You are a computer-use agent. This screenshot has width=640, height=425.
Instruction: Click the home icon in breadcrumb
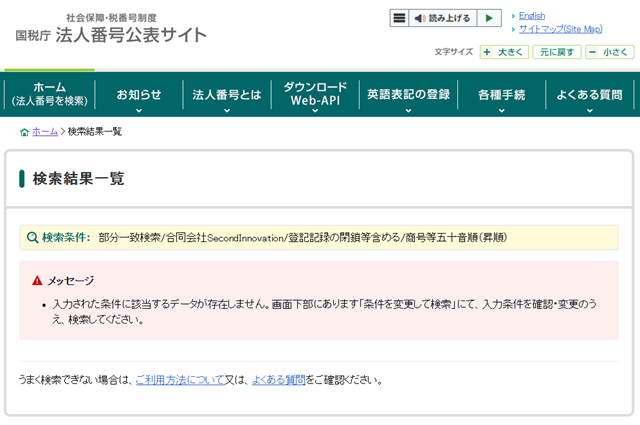pyautogui.click(x=24, y=132)
